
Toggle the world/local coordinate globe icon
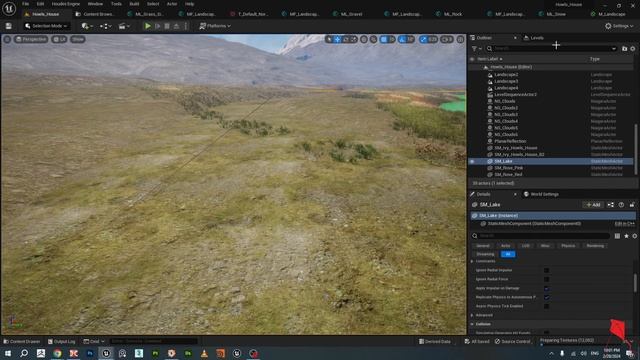364,40
